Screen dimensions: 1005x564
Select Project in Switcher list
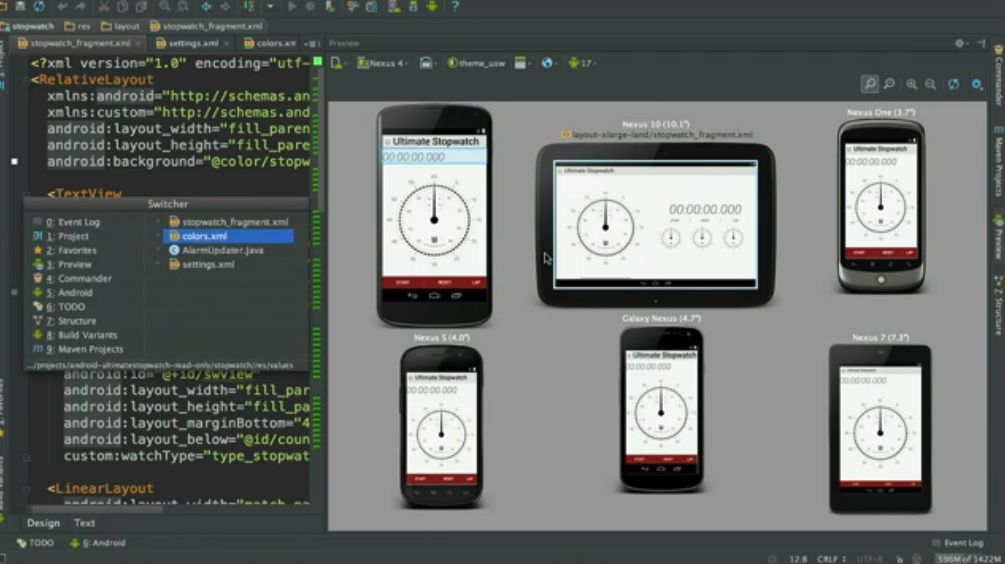[x=67, y=236]
